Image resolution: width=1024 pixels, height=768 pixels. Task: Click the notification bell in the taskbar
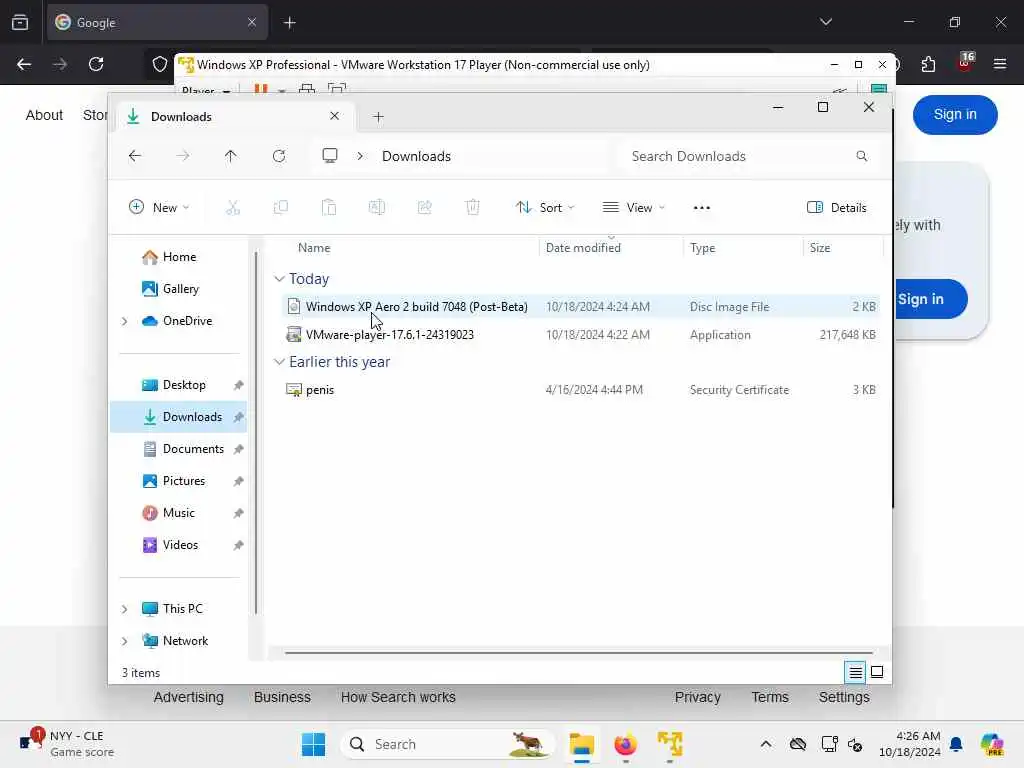pos(956,744)
